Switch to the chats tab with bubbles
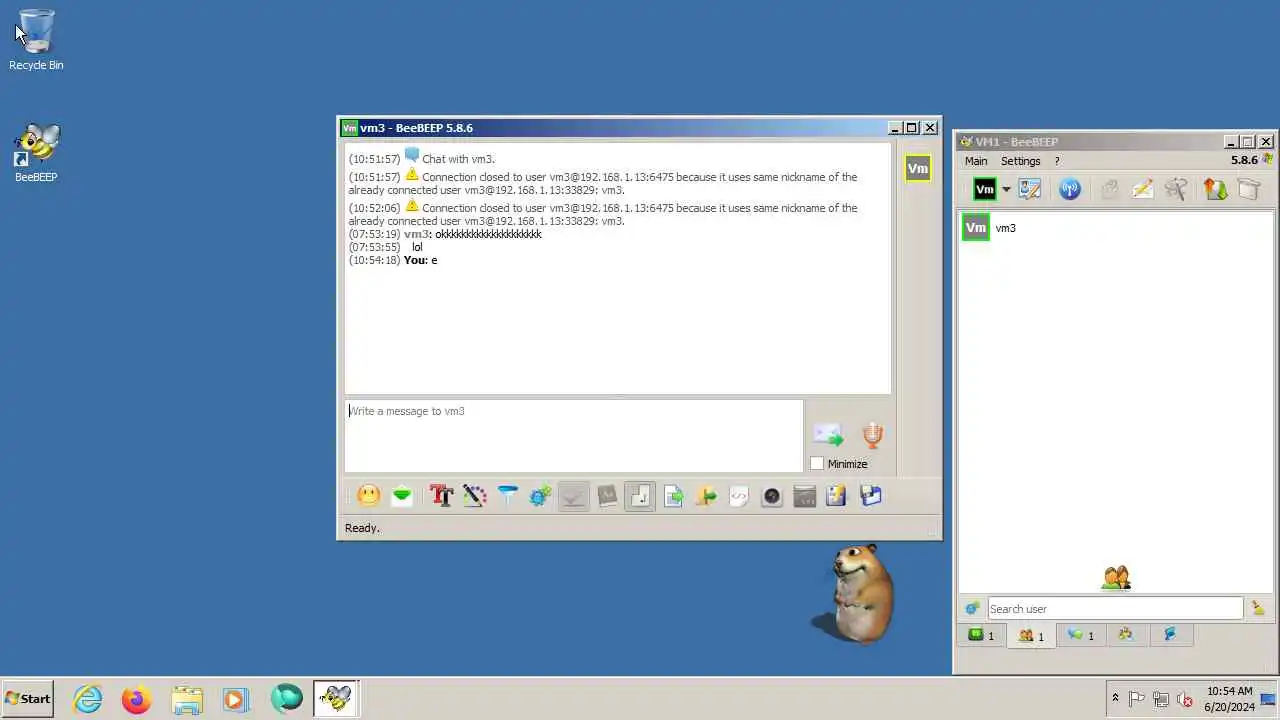The height and width of the screenshot is (720, 1280). tap(1081, 635)
